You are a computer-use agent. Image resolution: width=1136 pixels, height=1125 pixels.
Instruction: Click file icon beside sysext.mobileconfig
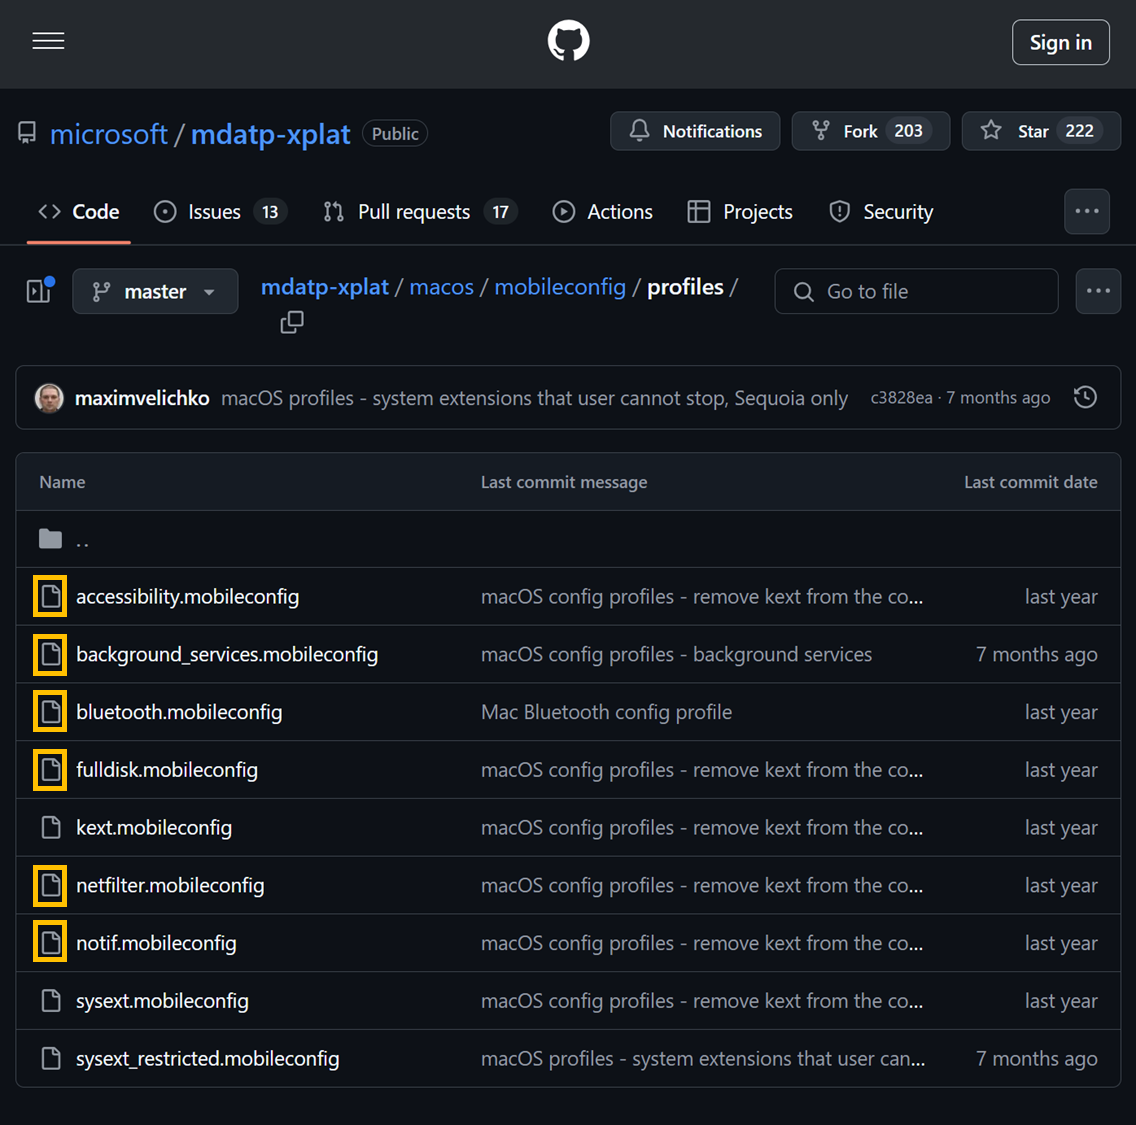[x=50, y=1001]
